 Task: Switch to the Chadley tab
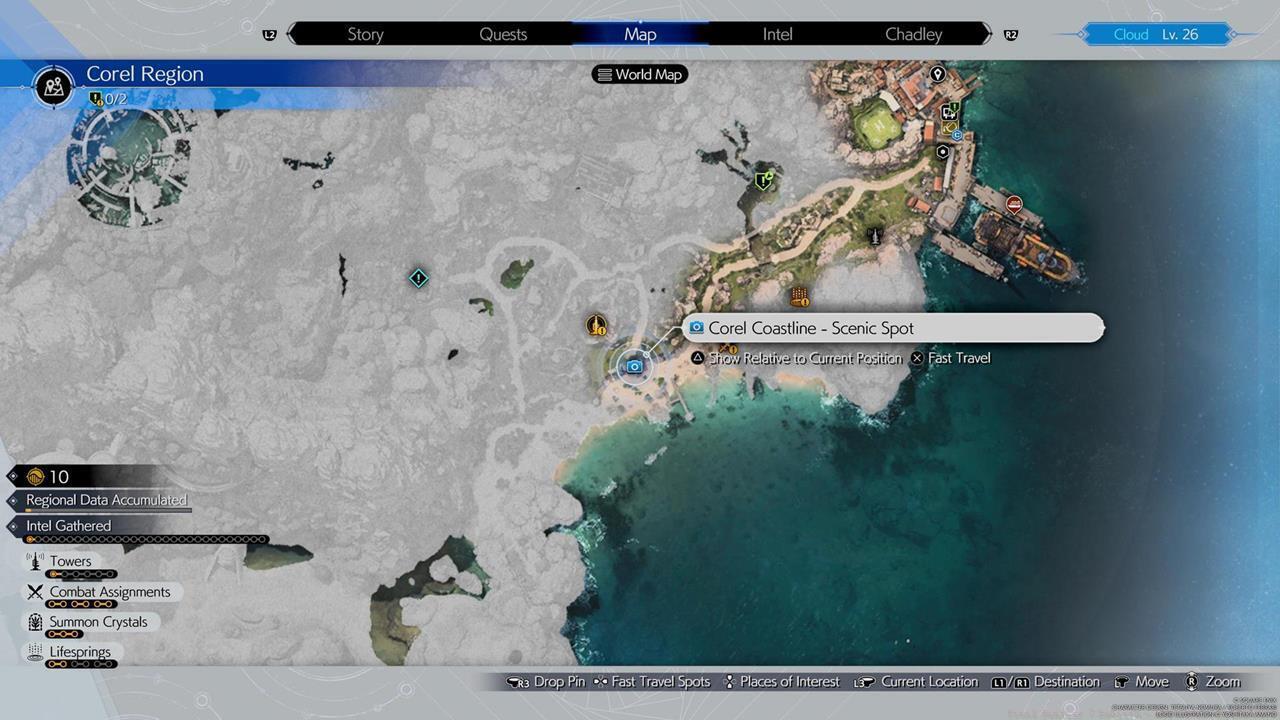point(913,34)
